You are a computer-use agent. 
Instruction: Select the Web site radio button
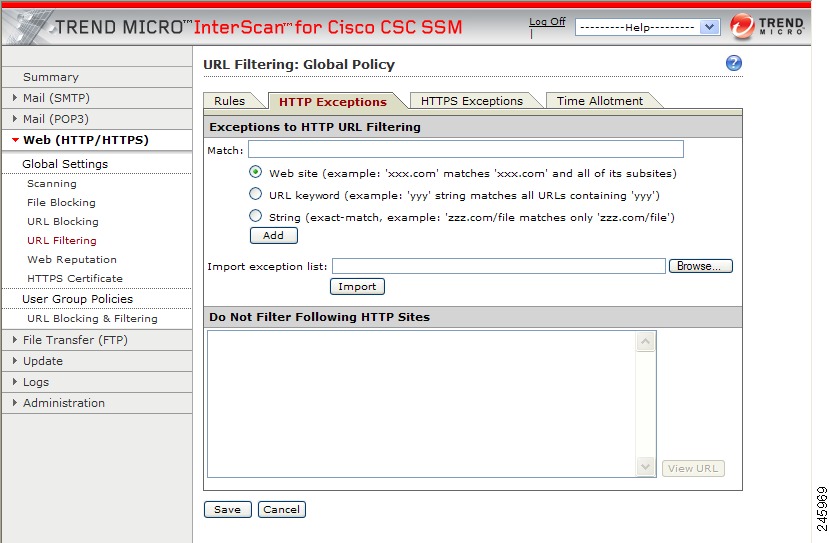click(x=255, y=172)
